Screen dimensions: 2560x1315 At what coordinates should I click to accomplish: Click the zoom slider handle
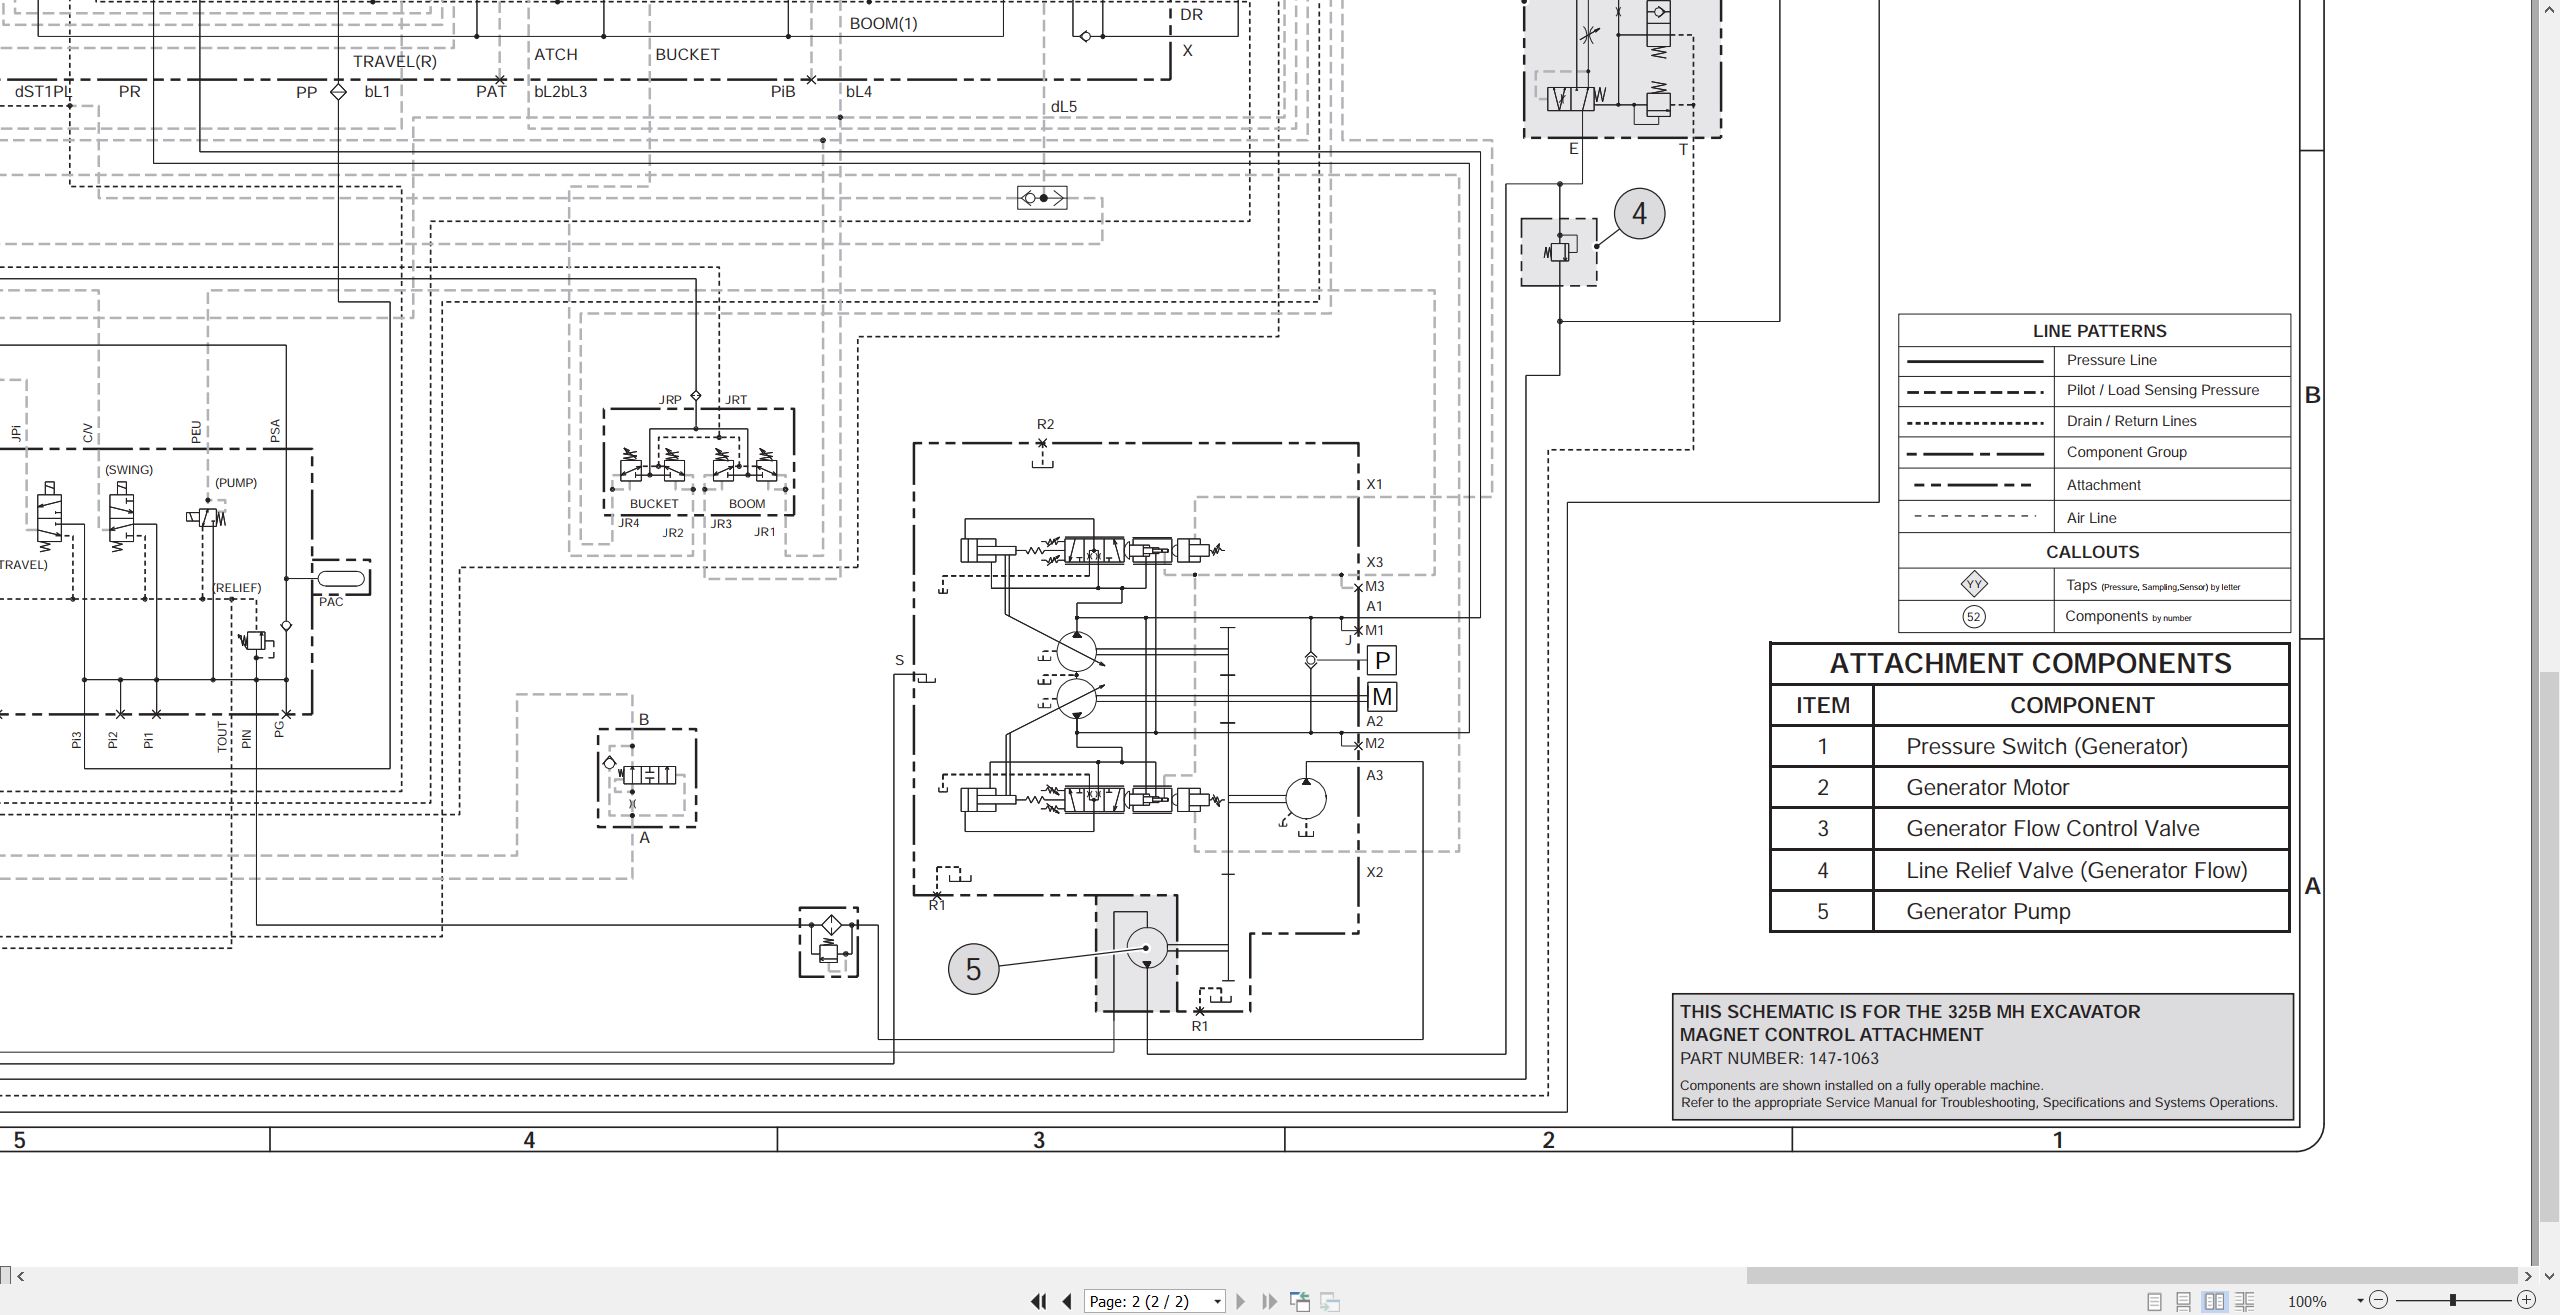tap(2453, 1300)
